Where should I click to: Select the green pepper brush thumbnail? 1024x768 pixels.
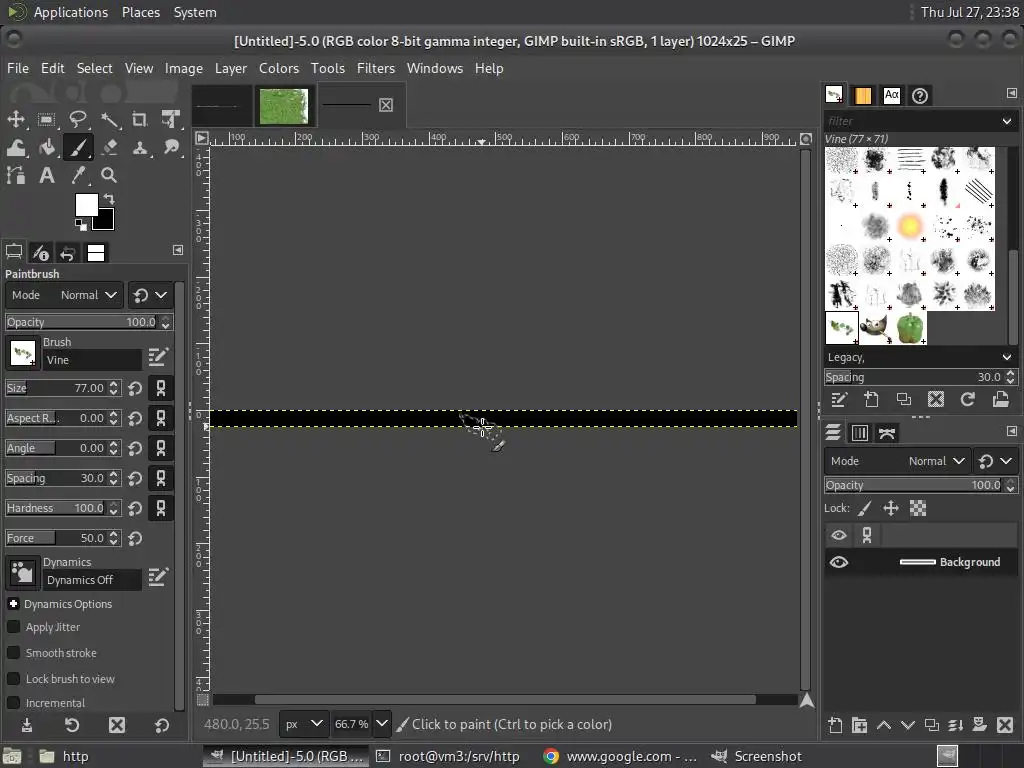910,328
